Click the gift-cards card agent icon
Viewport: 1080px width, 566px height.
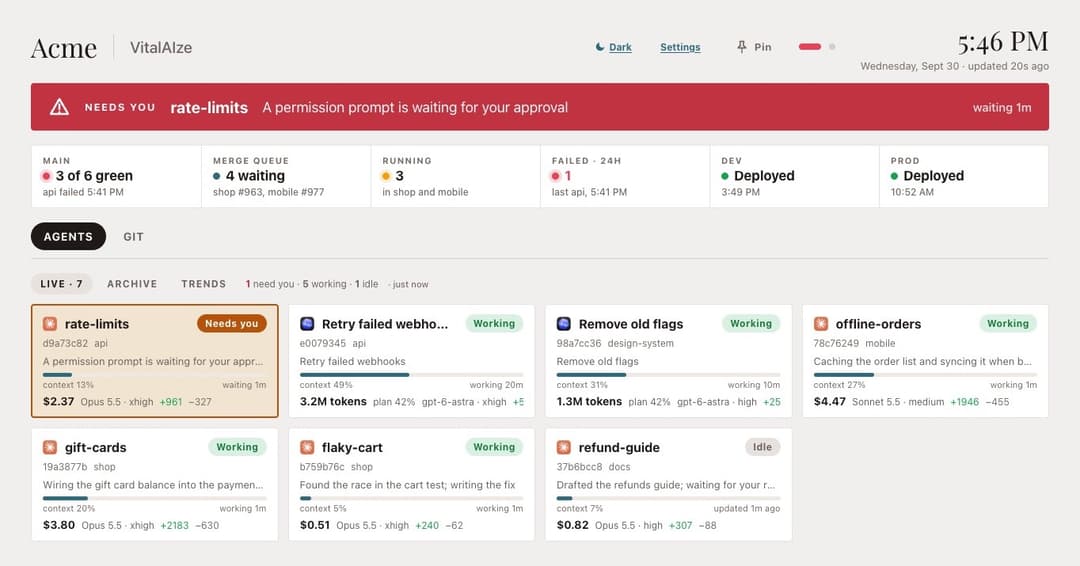point(50,447)
